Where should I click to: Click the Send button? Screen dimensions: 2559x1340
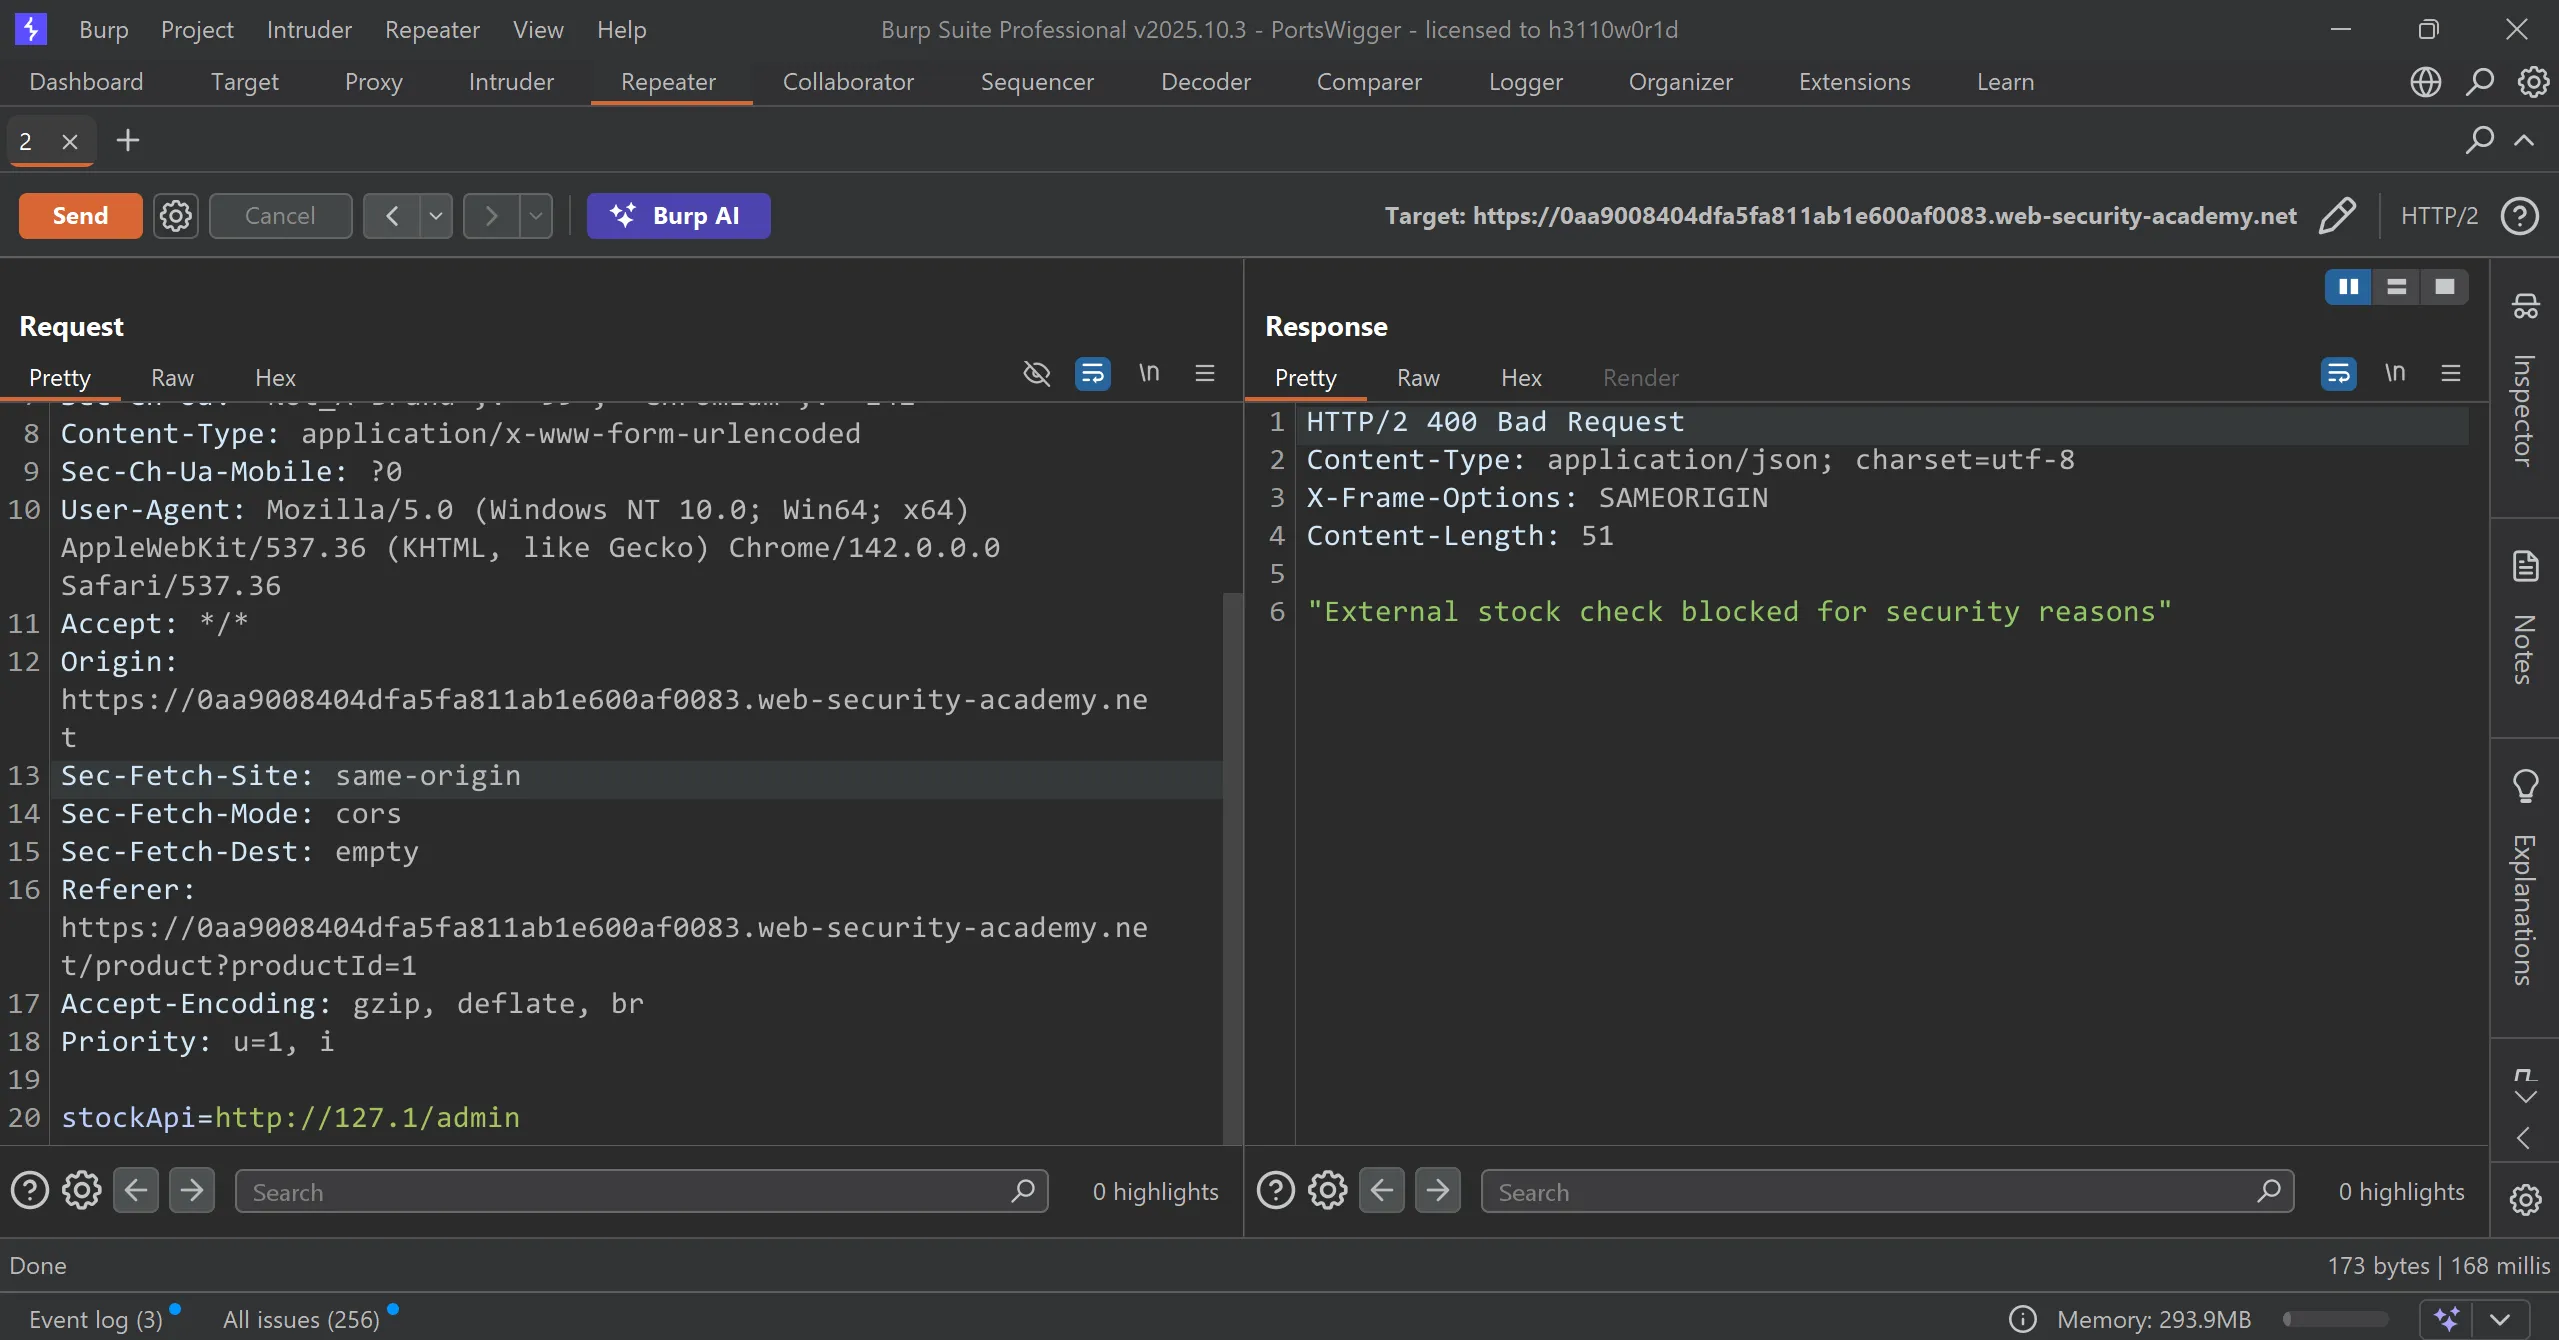[x=80, y=215]
